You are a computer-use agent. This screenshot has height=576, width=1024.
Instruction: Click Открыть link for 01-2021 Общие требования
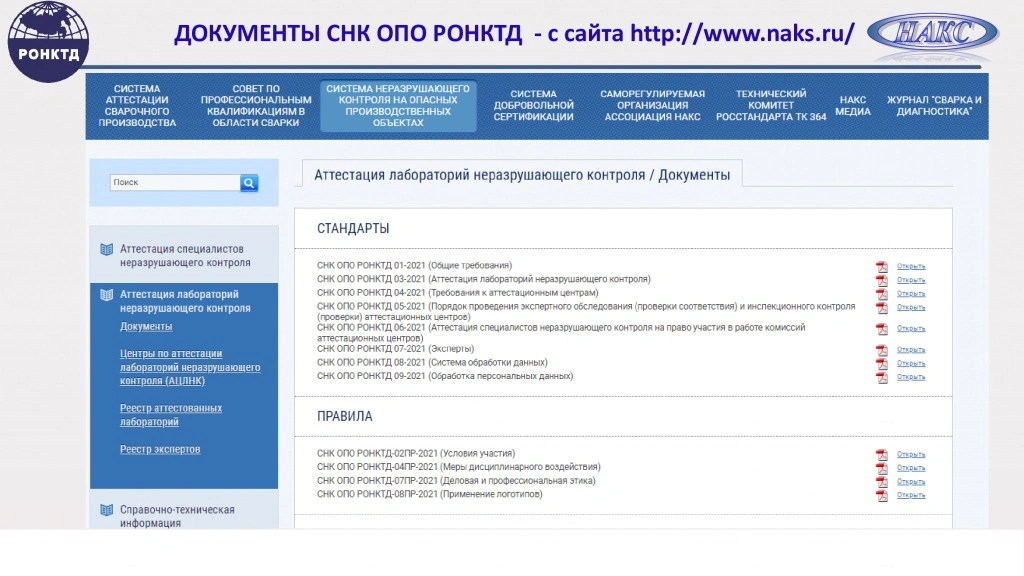click(911, 266)
